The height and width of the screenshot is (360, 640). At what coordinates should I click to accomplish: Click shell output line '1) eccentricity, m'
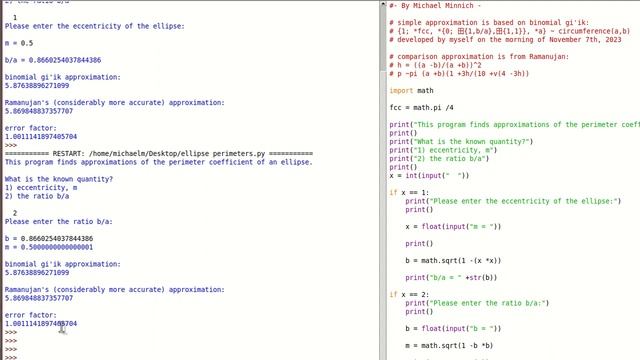[41, 187]
